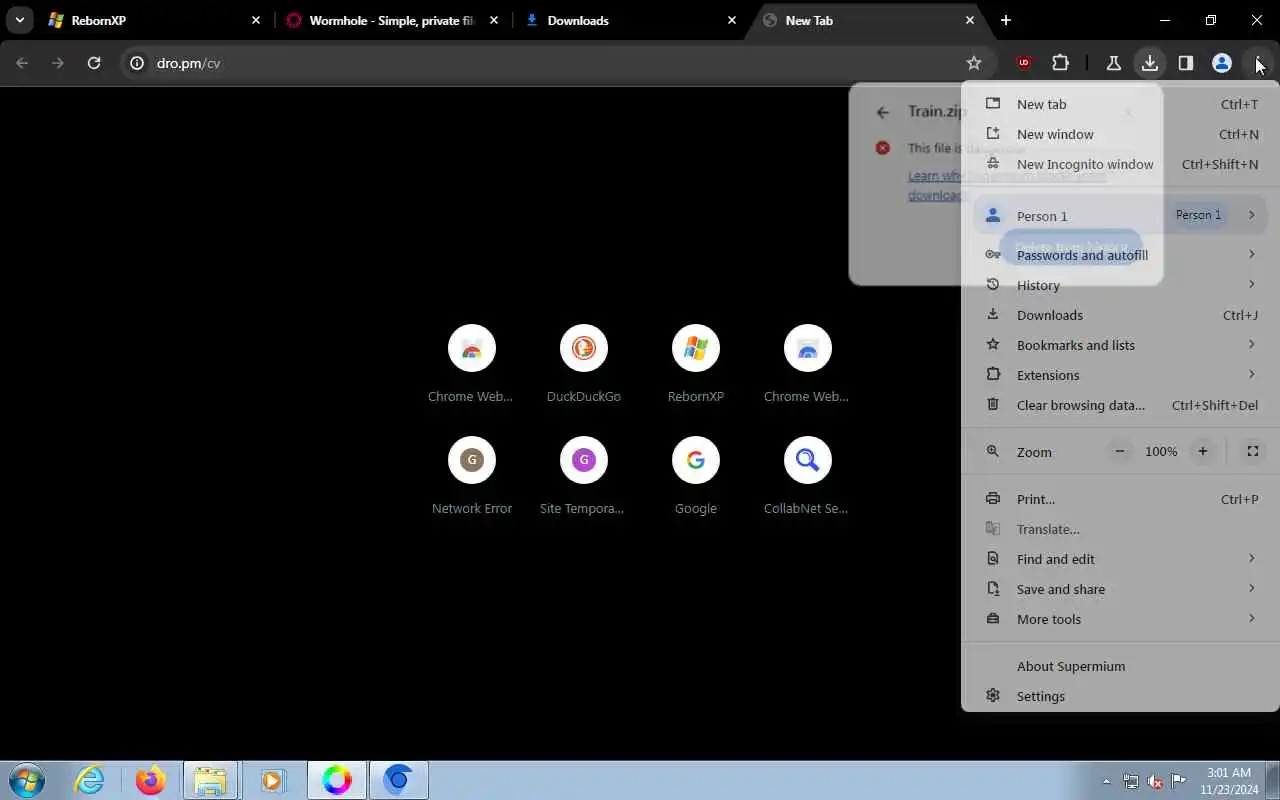
Task: Close the Wormhole tab
Action: pos(494,20)
